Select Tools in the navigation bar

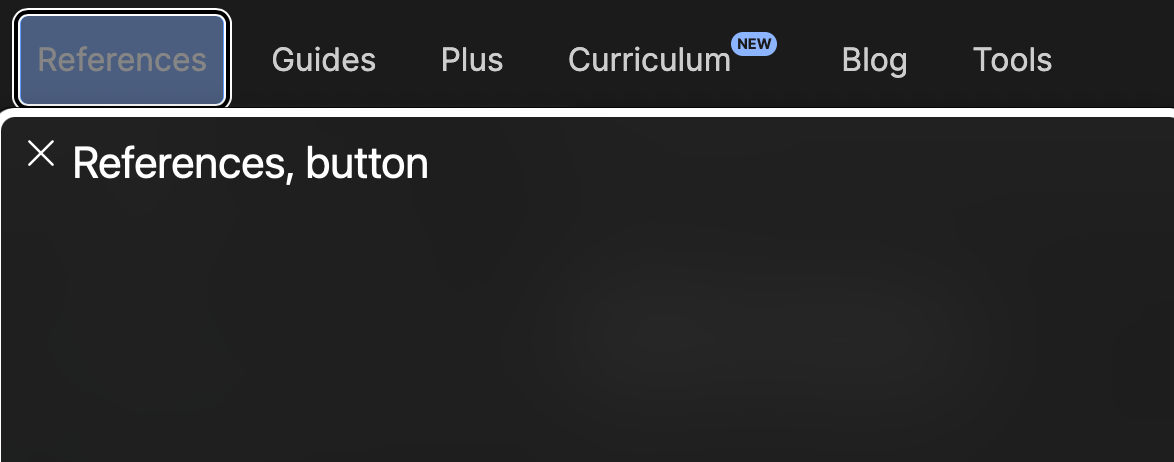coord(1012,60)
